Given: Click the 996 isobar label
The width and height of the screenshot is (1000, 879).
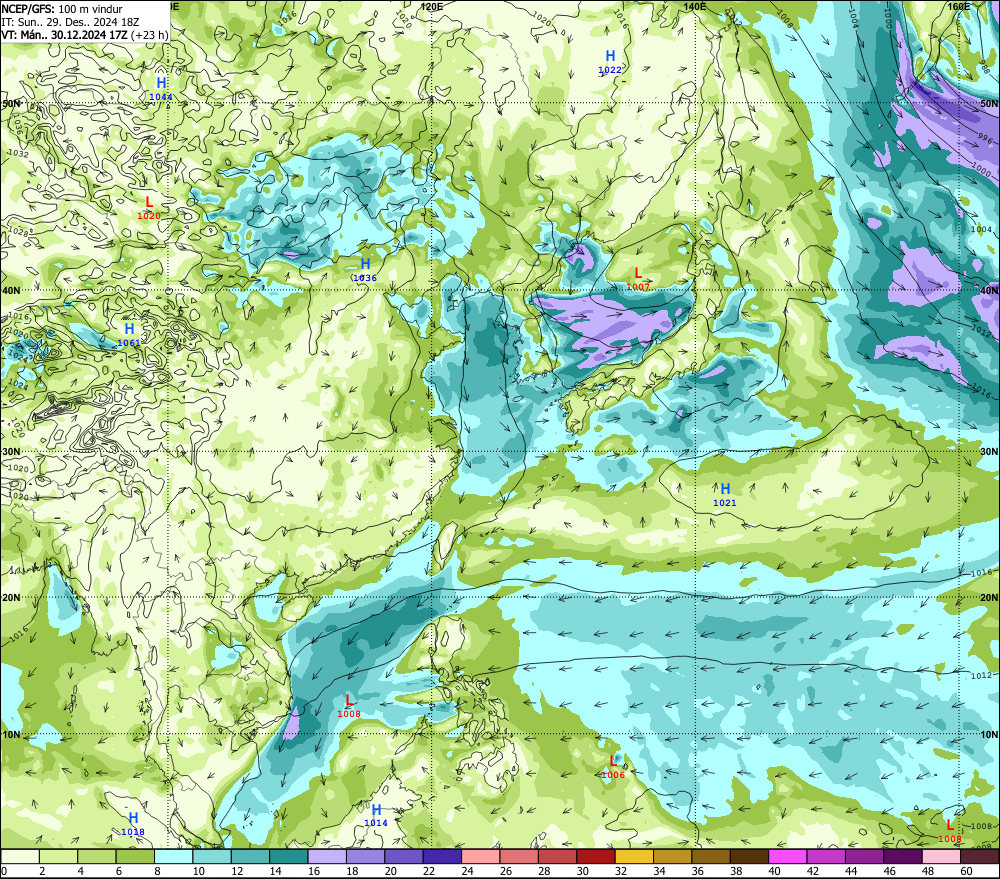Looking at the screenshot, I should click(x=985, y=139).
